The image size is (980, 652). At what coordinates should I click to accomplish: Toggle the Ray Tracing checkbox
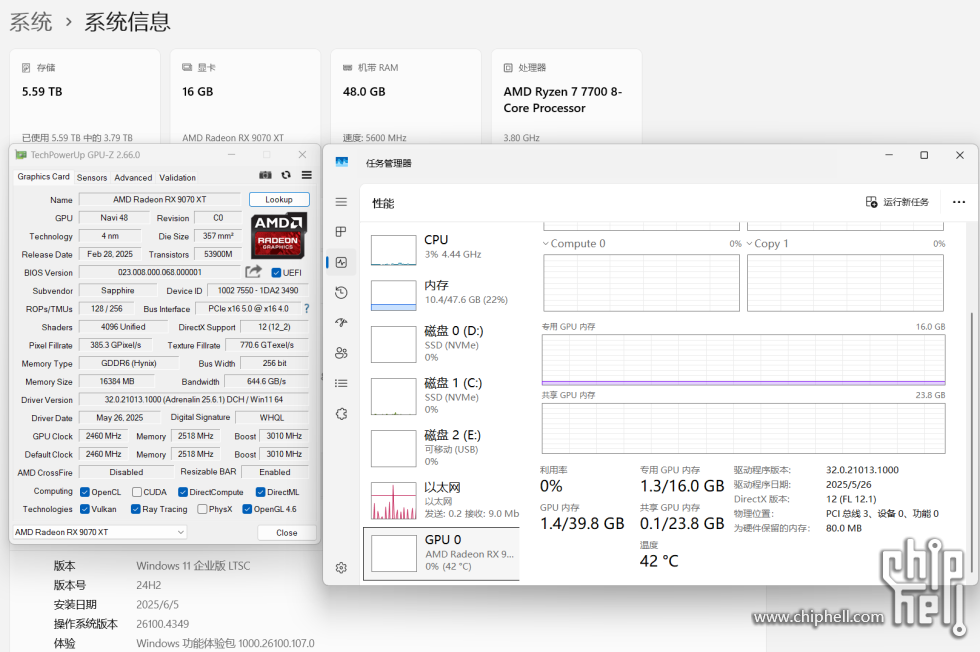point(136,509)
